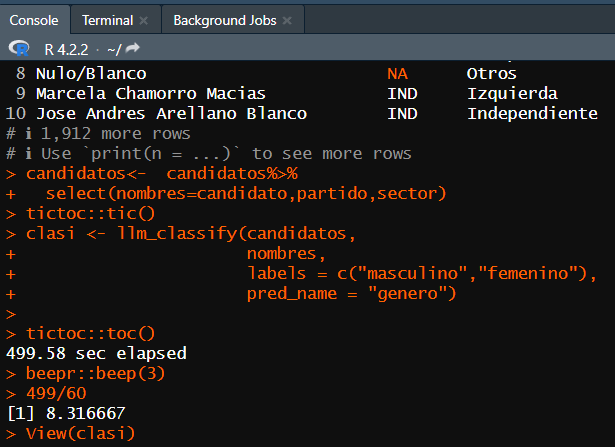This screenshot has height=447, width=615.
Task: Click the working directory arrow icon
Action: coord(133,48)
